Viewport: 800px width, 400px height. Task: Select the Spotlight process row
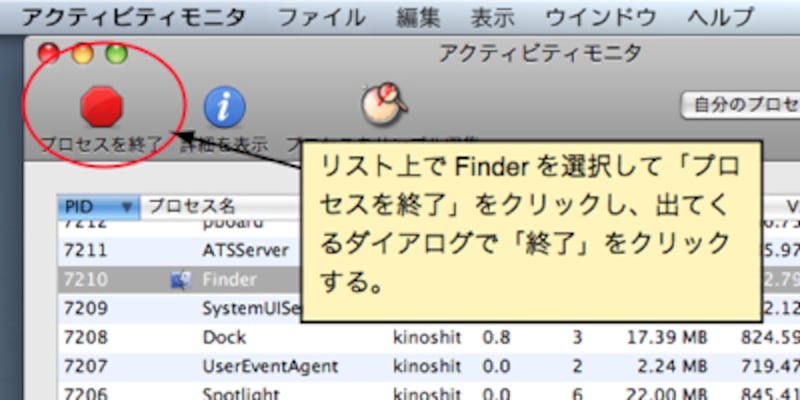point(429,393)
